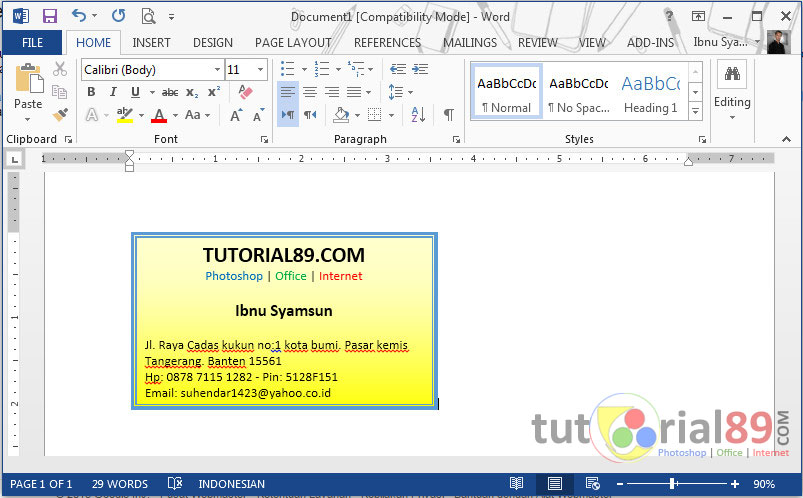803x498 pixels.
Task: Increase indent of the paragraph
Action: click(420, 69)
